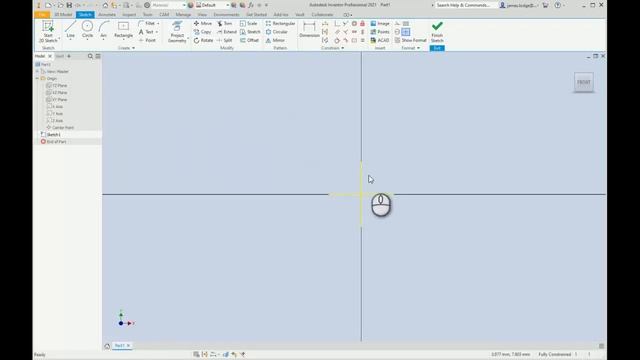Select the Rectangle tool
This screenshot has height=360, width=640.
click(123, 30)
